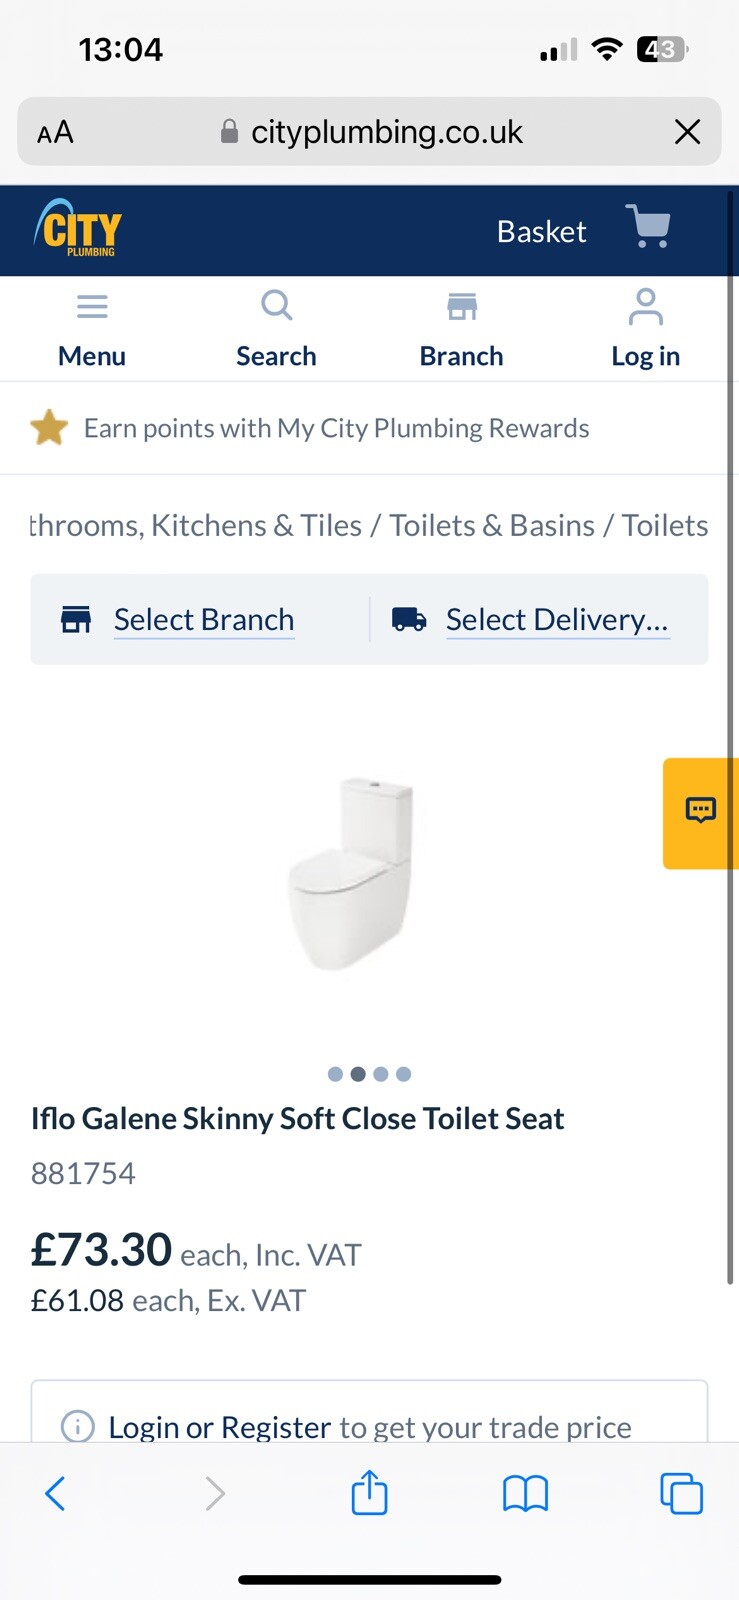Open the AA reader text-size menu
Image resolution: width=739 pixels, height=1600 pixels.
56,132
